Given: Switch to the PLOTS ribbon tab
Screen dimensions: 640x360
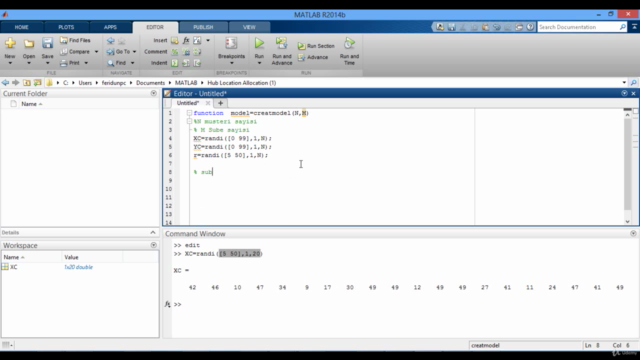Looking at the screenshot, I should tap(66, 27).
